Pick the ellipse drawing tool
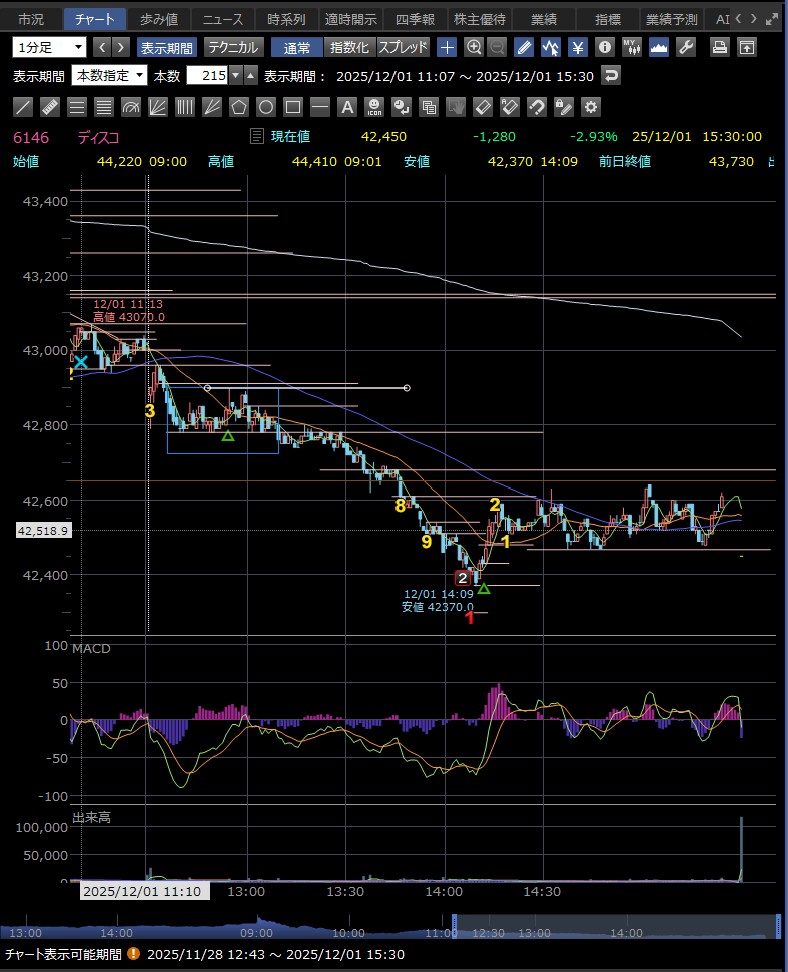Screen dimensions: 788x972 [266, 107]
